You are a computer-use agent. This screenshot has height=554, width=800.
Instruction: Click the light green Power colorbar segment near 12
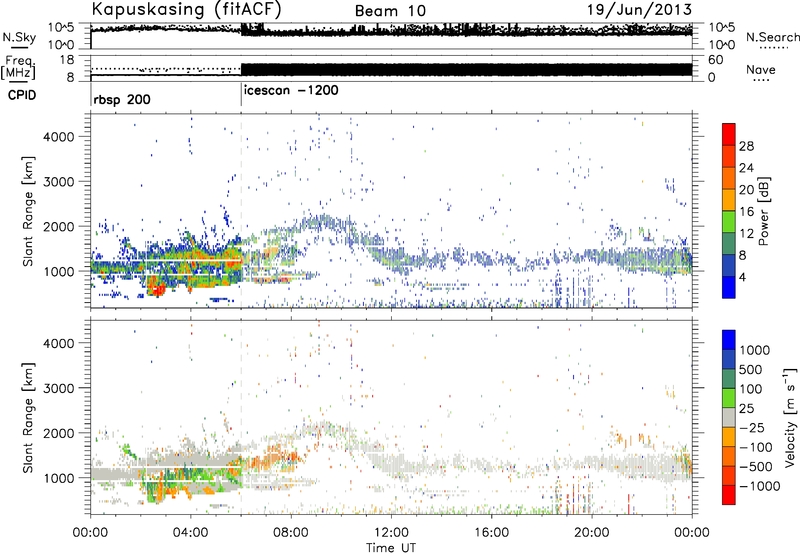[x=729, y=221]
